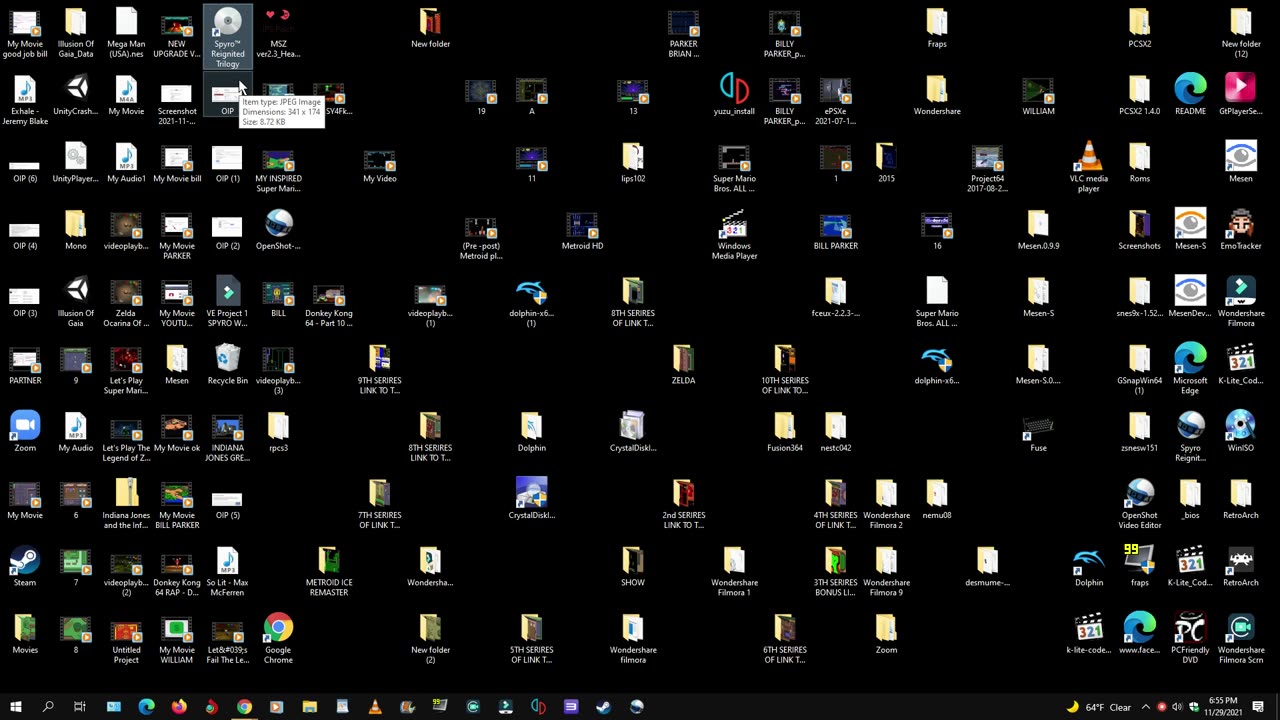1280x720 pixels.
Task: Select the zsnesw151 folder
Action: coord(1139,431)
